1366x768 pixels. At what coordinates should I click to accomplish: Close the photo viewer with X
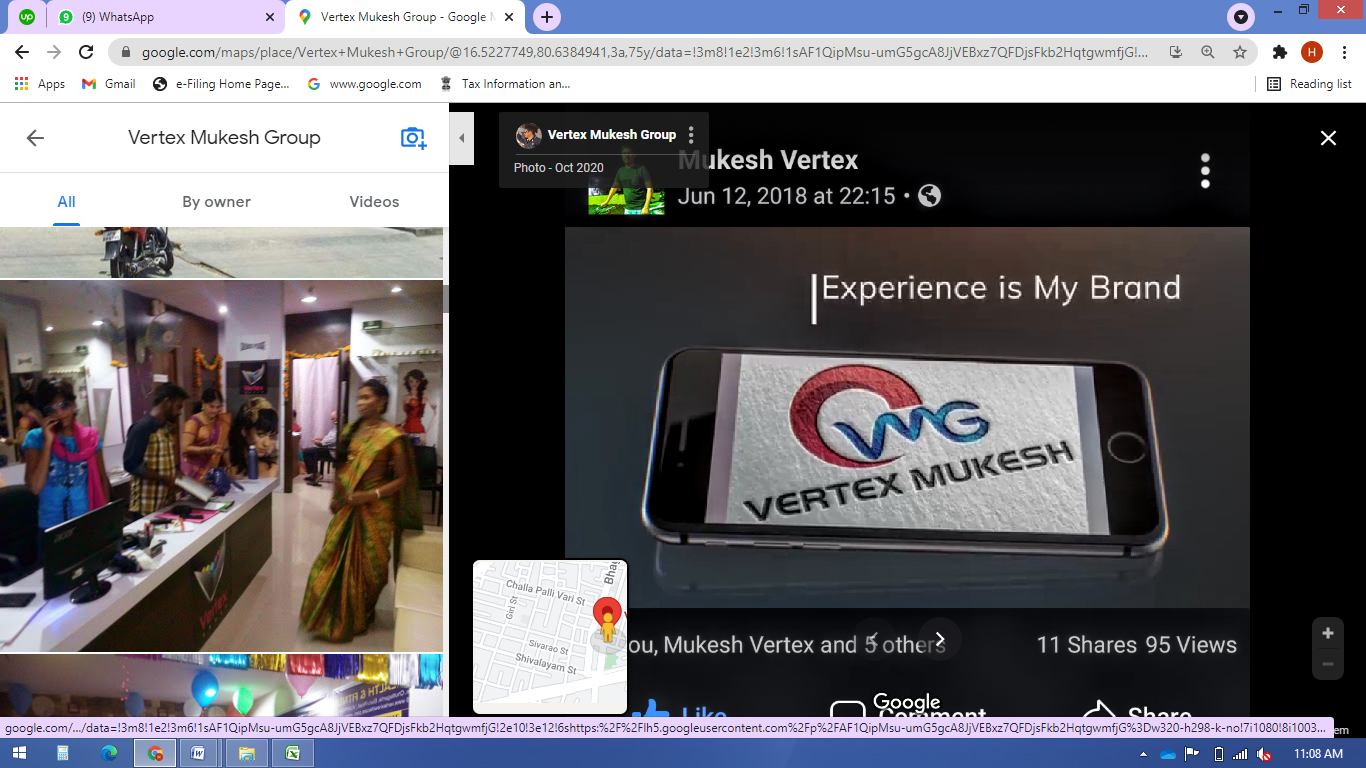click(x=1328, y=138)
